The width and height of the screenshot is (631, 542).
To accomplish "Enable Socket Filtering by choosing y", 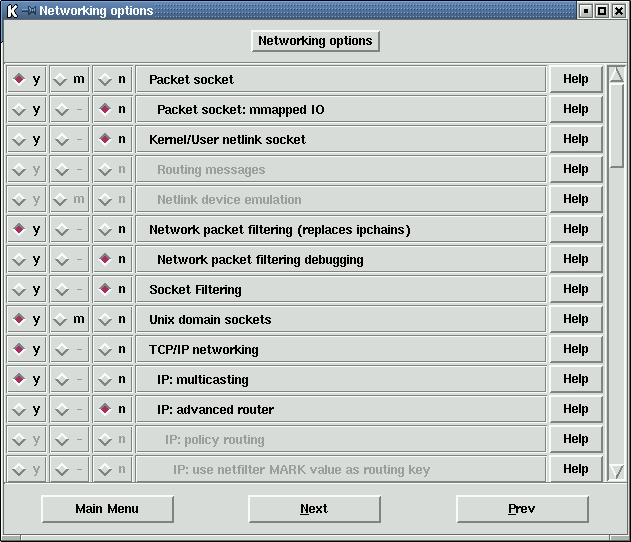I will pos(26,289).
